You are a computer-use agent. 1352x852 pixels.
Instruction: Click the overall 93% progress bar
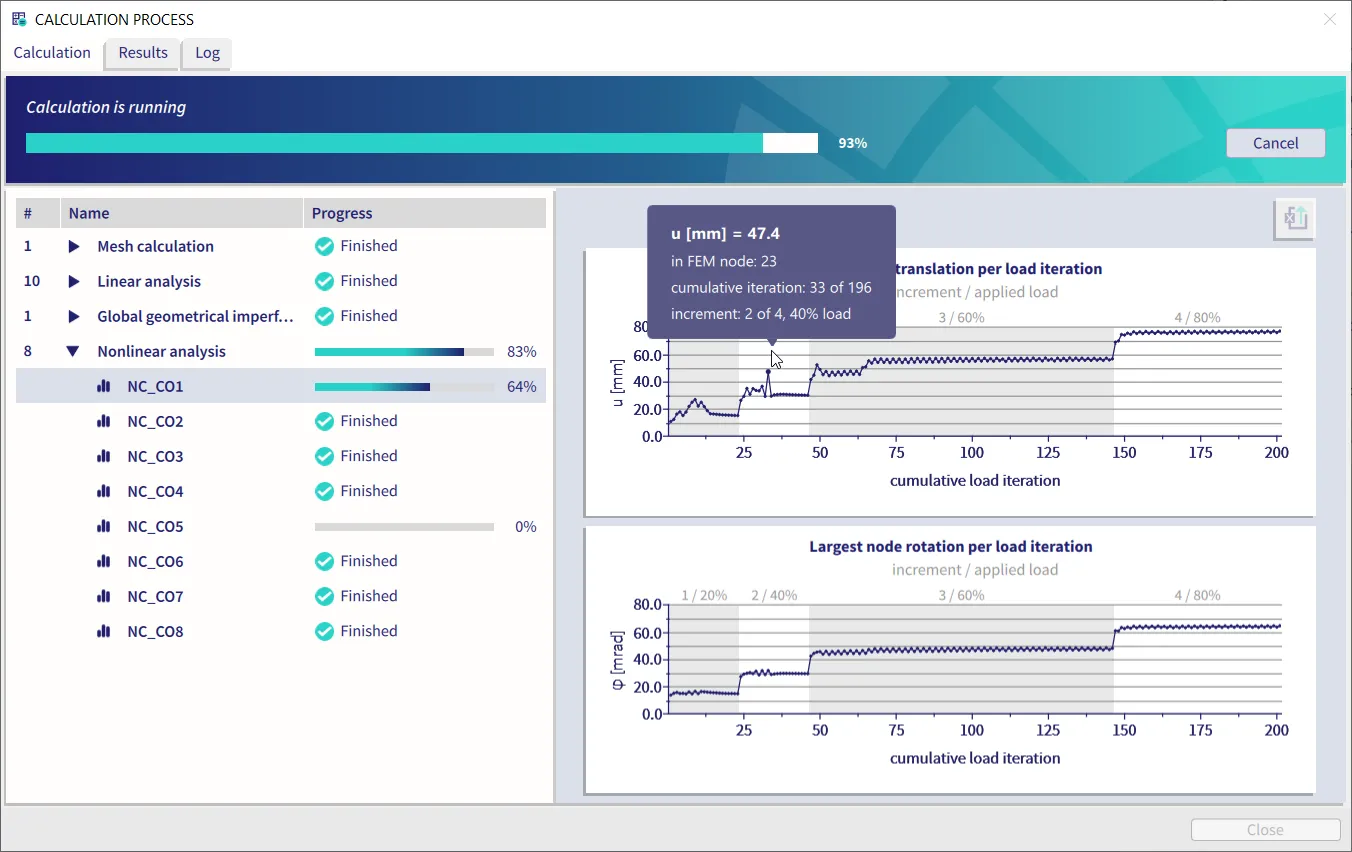[421, 143]
